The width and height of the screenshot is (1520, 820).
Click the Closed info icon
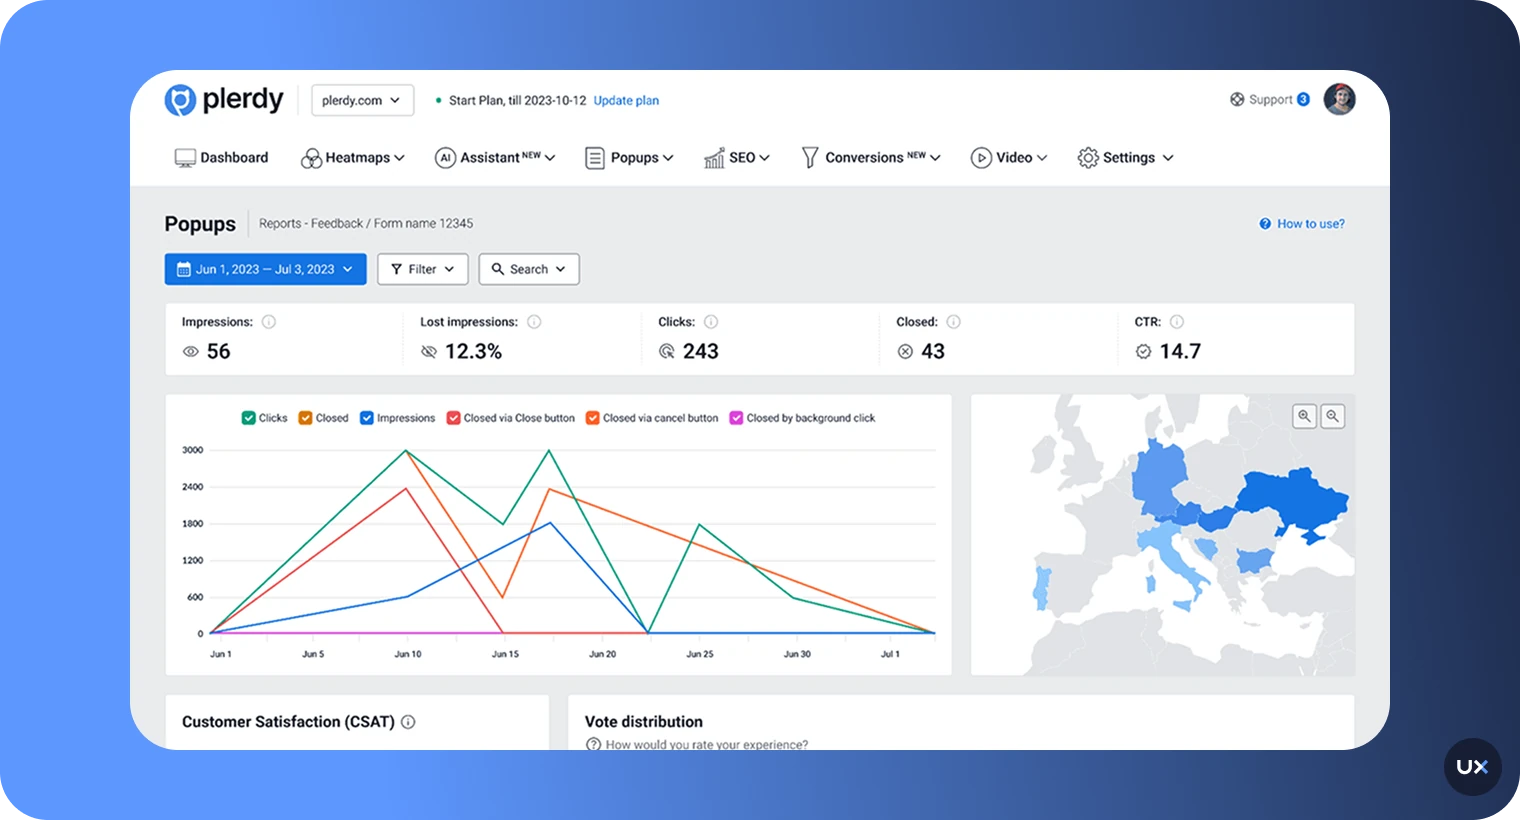click(x=953, y=322)
